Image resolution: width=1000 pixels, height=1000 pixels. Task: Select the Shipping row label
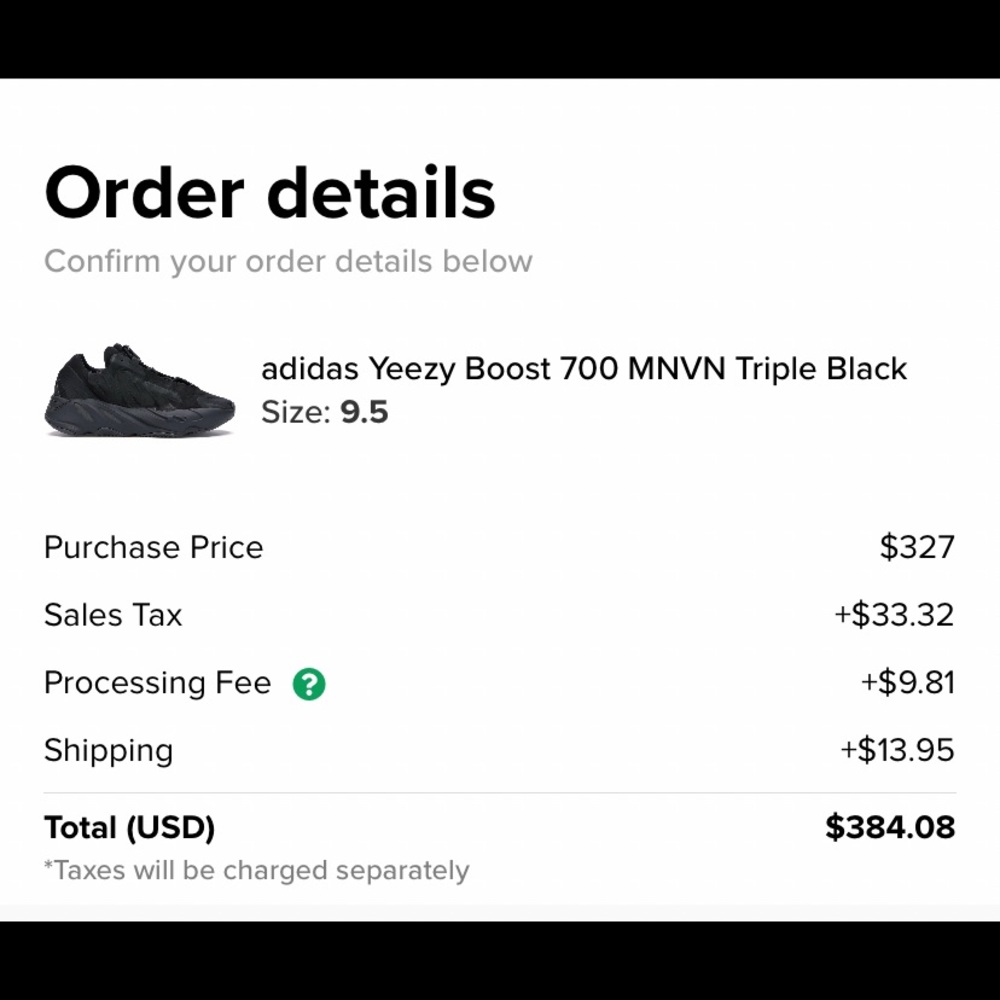(108, 750)
